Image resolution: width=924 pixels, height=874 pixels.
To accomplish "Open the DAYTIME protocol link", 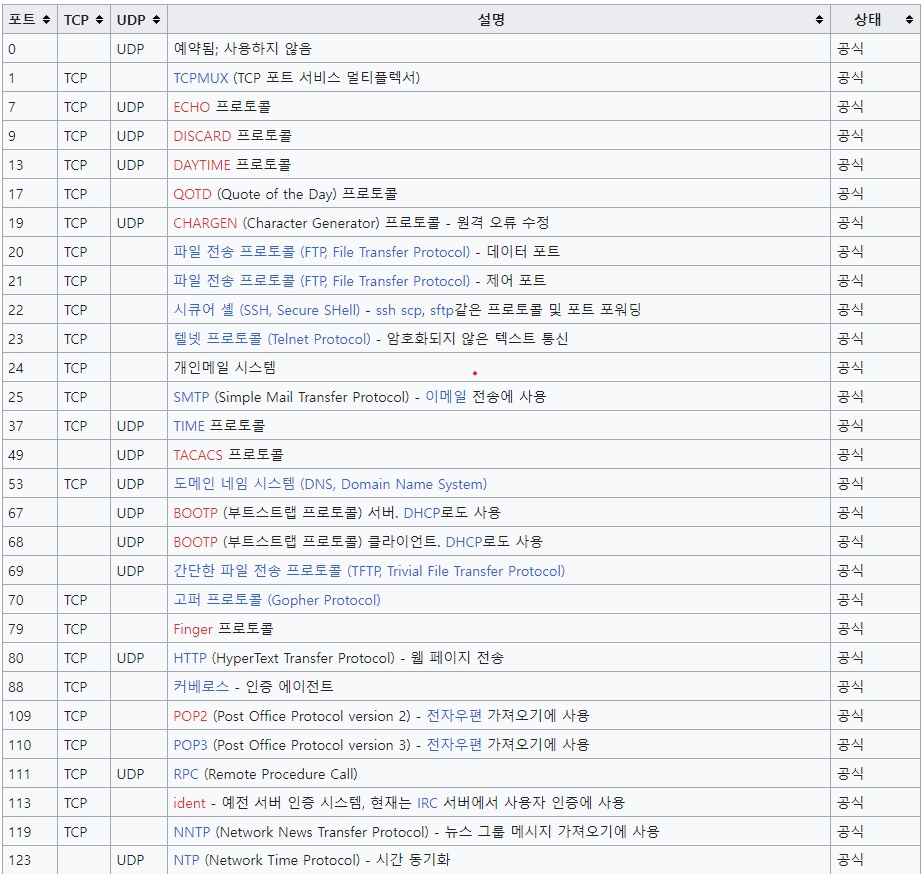I will (x=202, y=165).
